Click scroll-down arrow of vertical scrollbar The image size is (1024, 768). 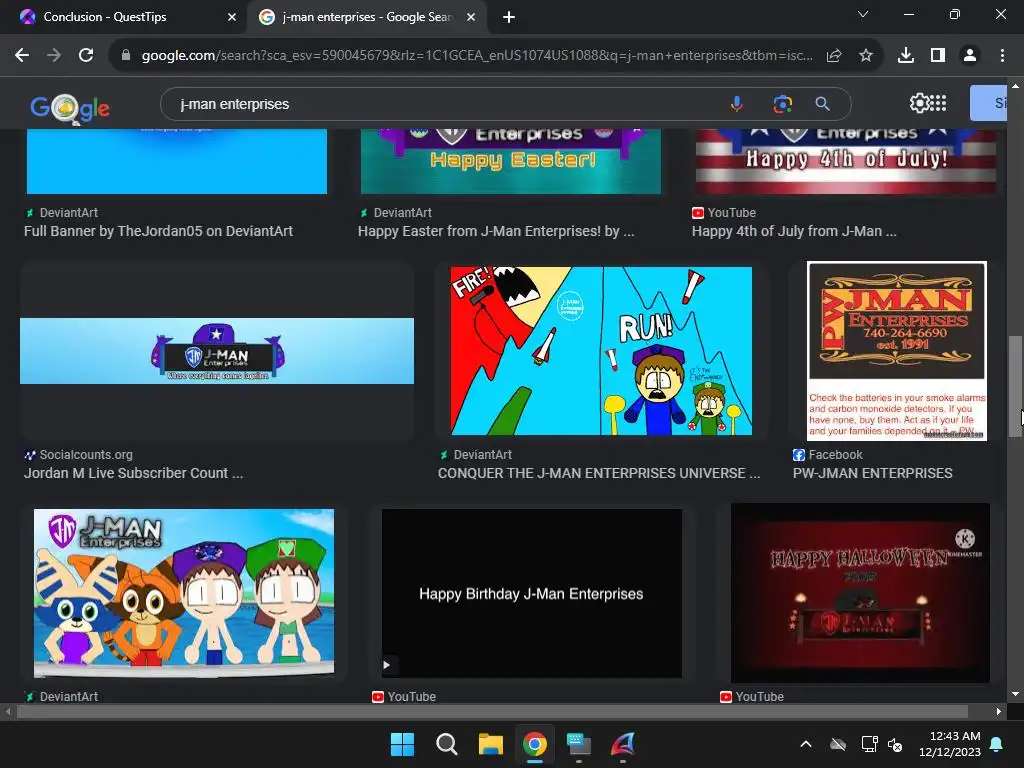pyautogui.click(x=1015, y=694)
